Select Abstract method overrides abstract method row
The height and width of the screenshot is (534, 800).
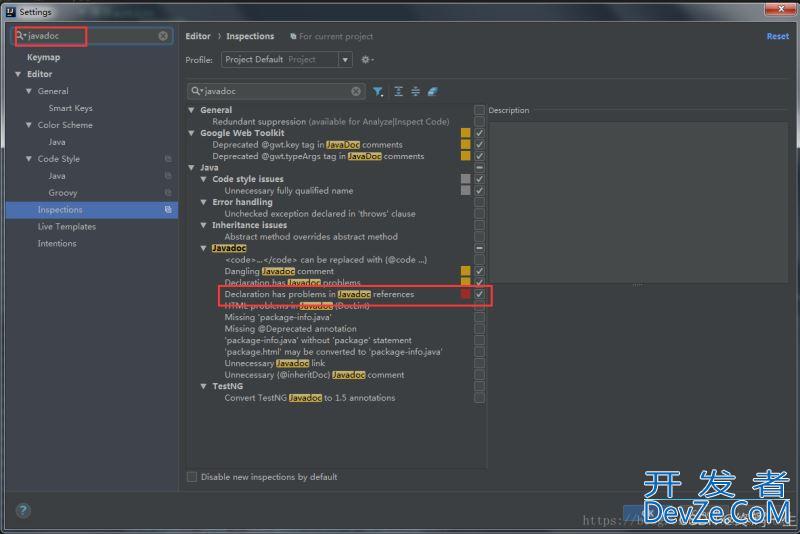(311, 237)
